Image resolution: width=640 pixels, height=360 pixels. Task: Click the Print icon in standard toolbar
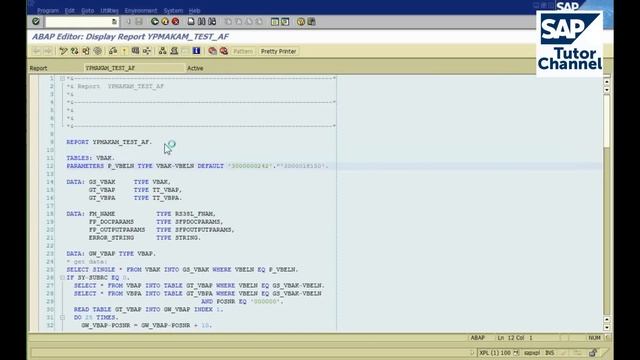[191, 22]
